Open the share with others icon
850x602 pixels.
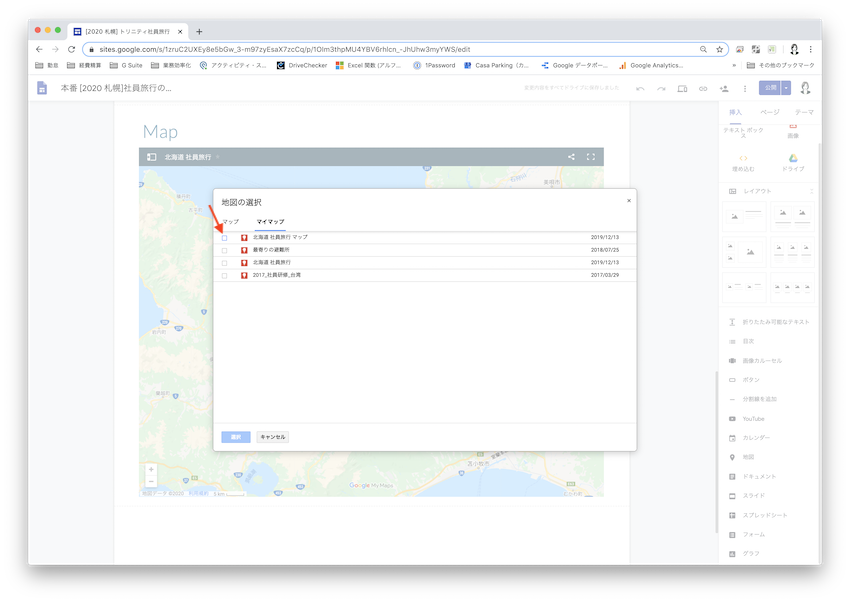click(724, 88)
